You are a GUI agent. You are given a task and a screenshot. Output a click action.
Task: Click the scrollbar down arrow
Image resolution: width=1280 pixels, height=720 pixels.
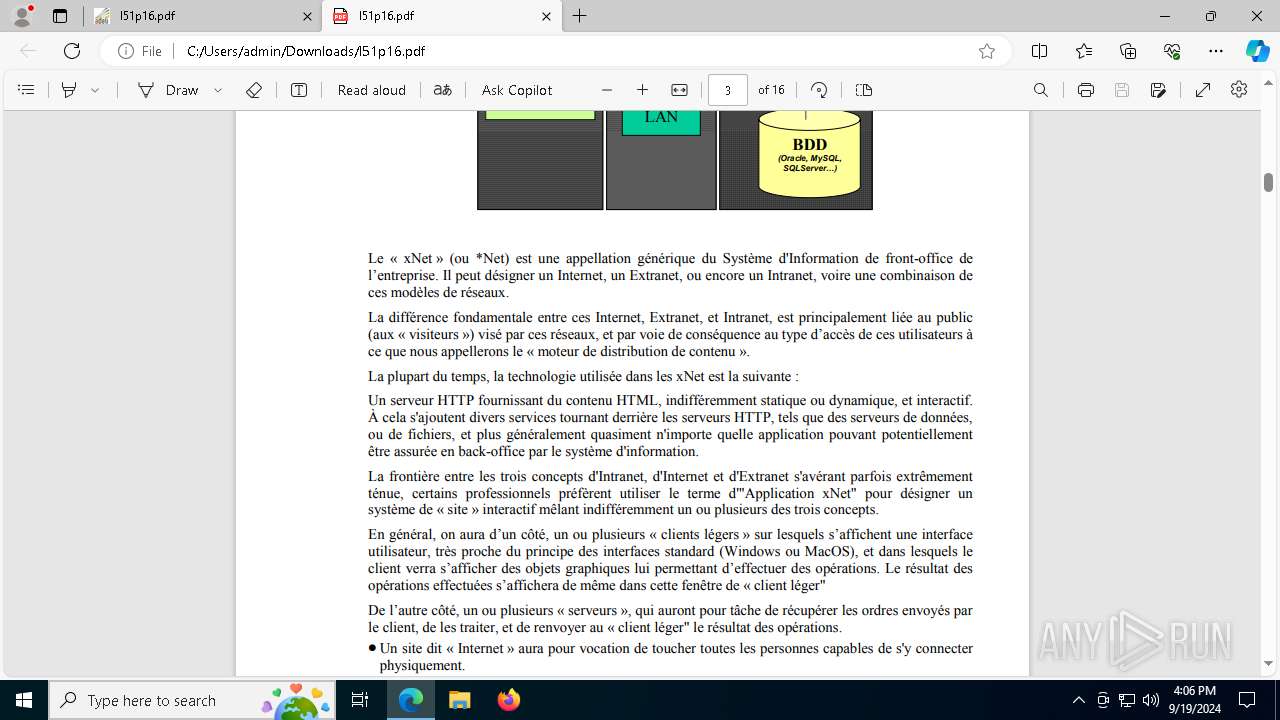[1268, 663]
